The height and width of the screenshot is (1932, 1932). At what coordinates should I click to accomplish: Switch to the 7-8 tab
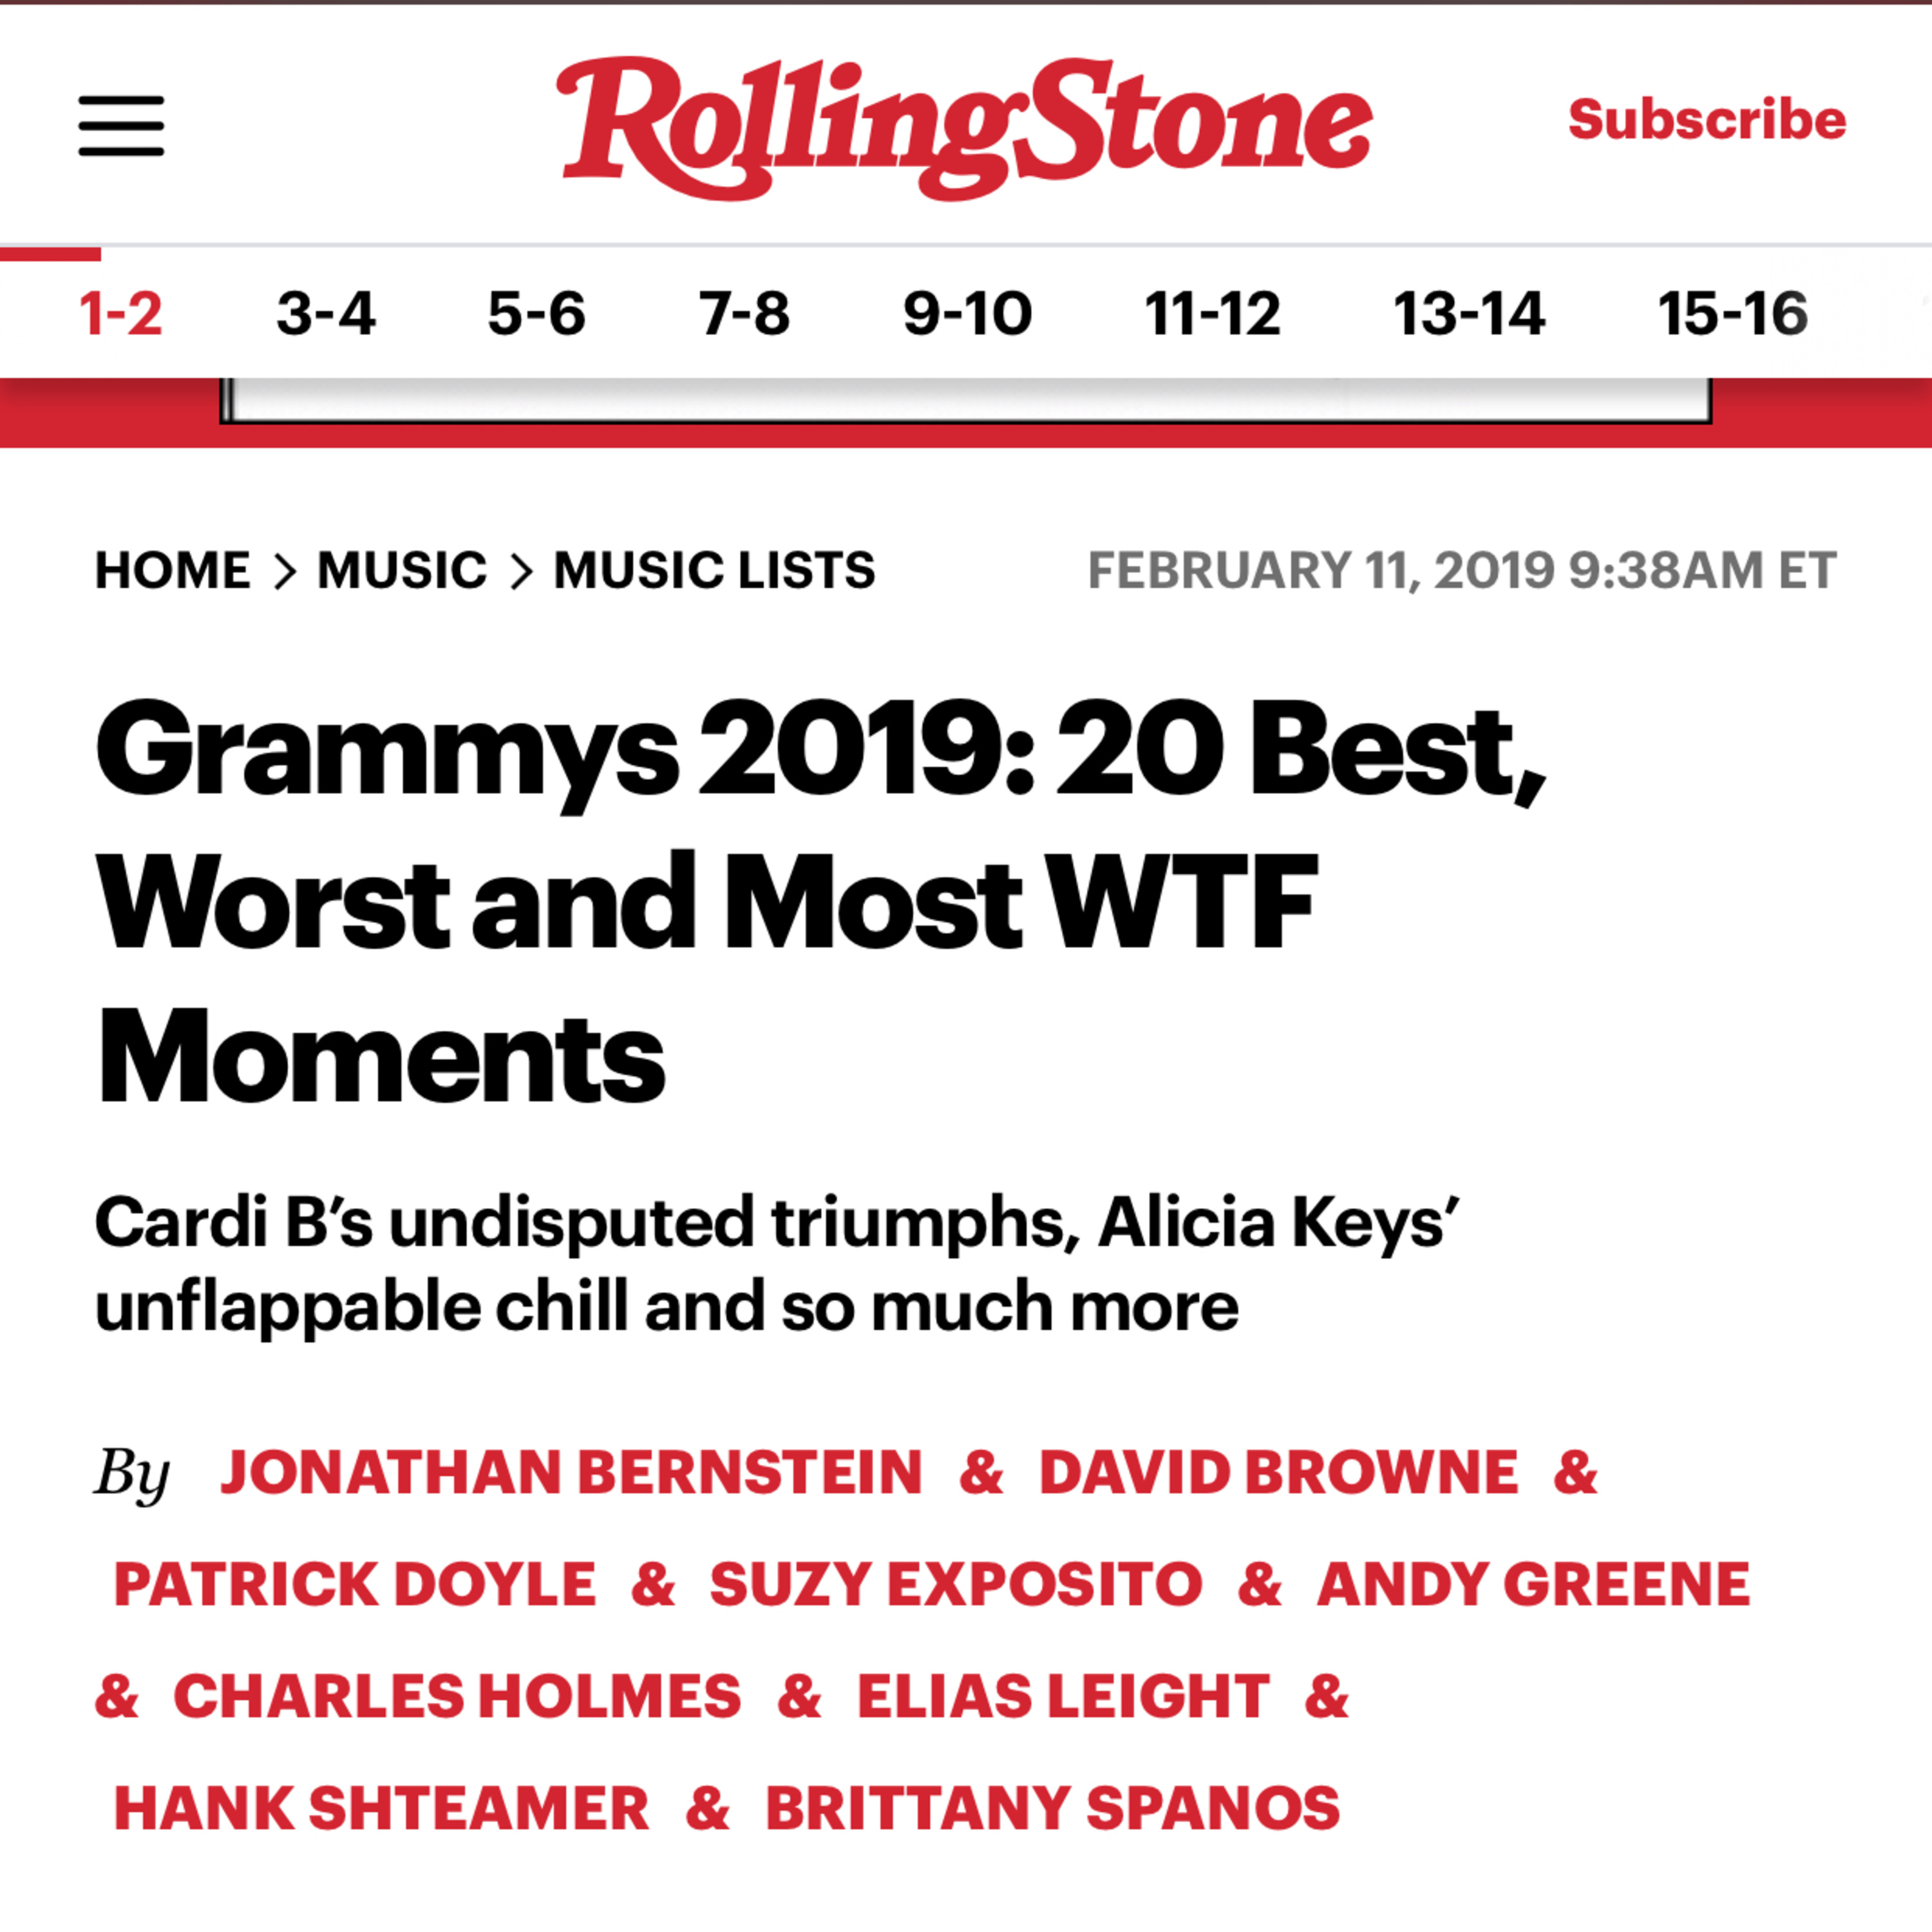[744, 314]
